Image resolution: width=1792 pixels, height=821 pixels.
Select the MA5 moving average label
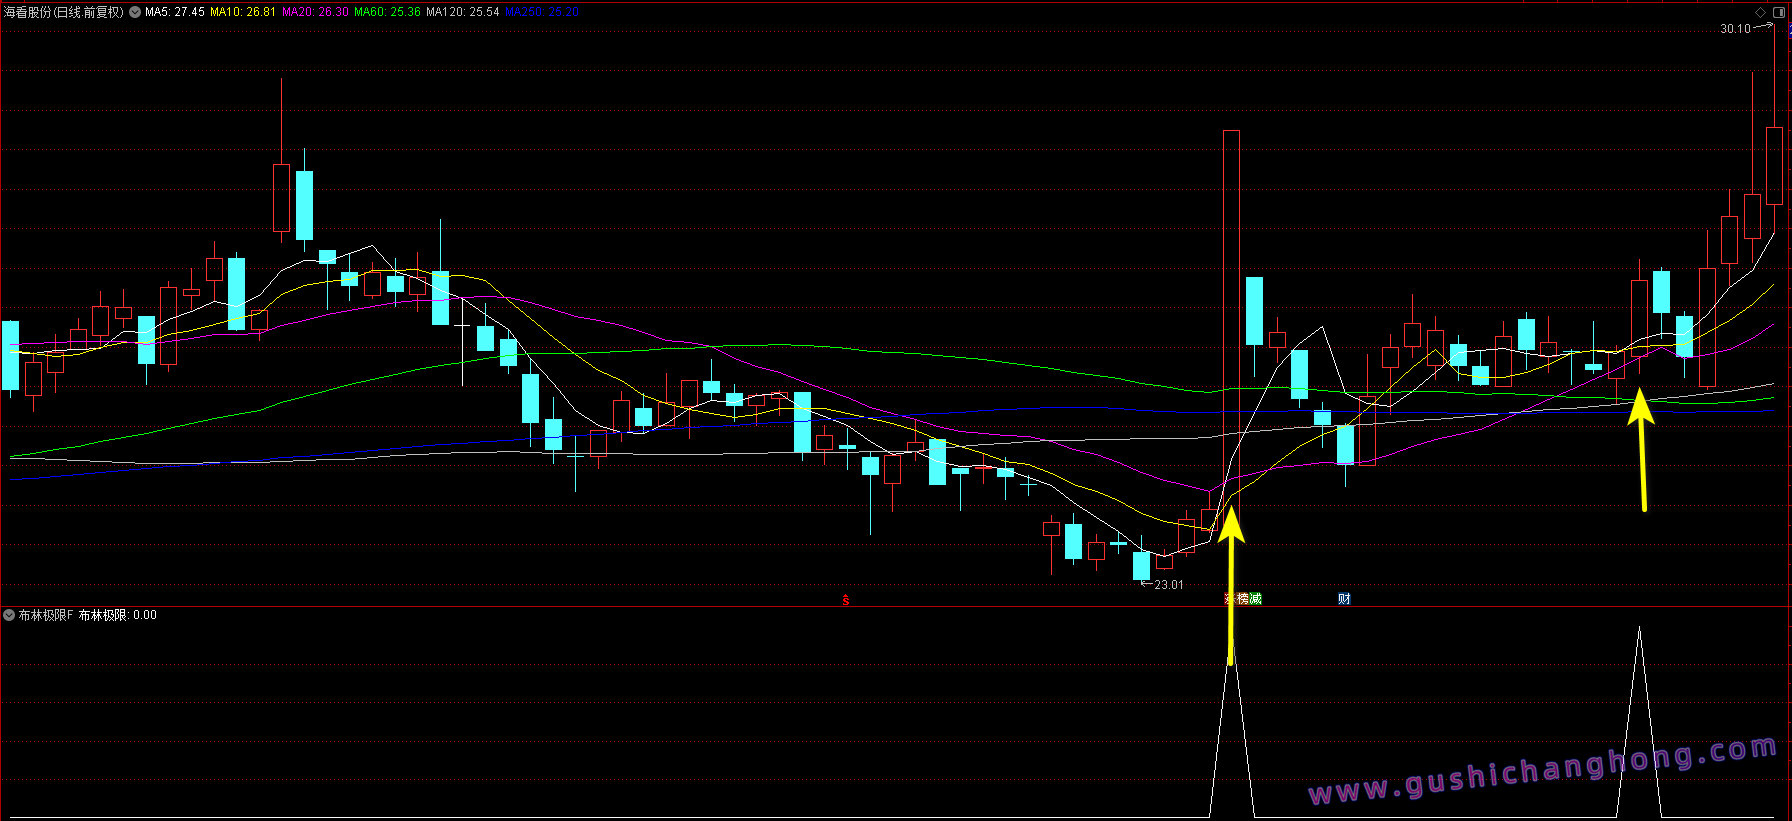click(x=175, y=12)
